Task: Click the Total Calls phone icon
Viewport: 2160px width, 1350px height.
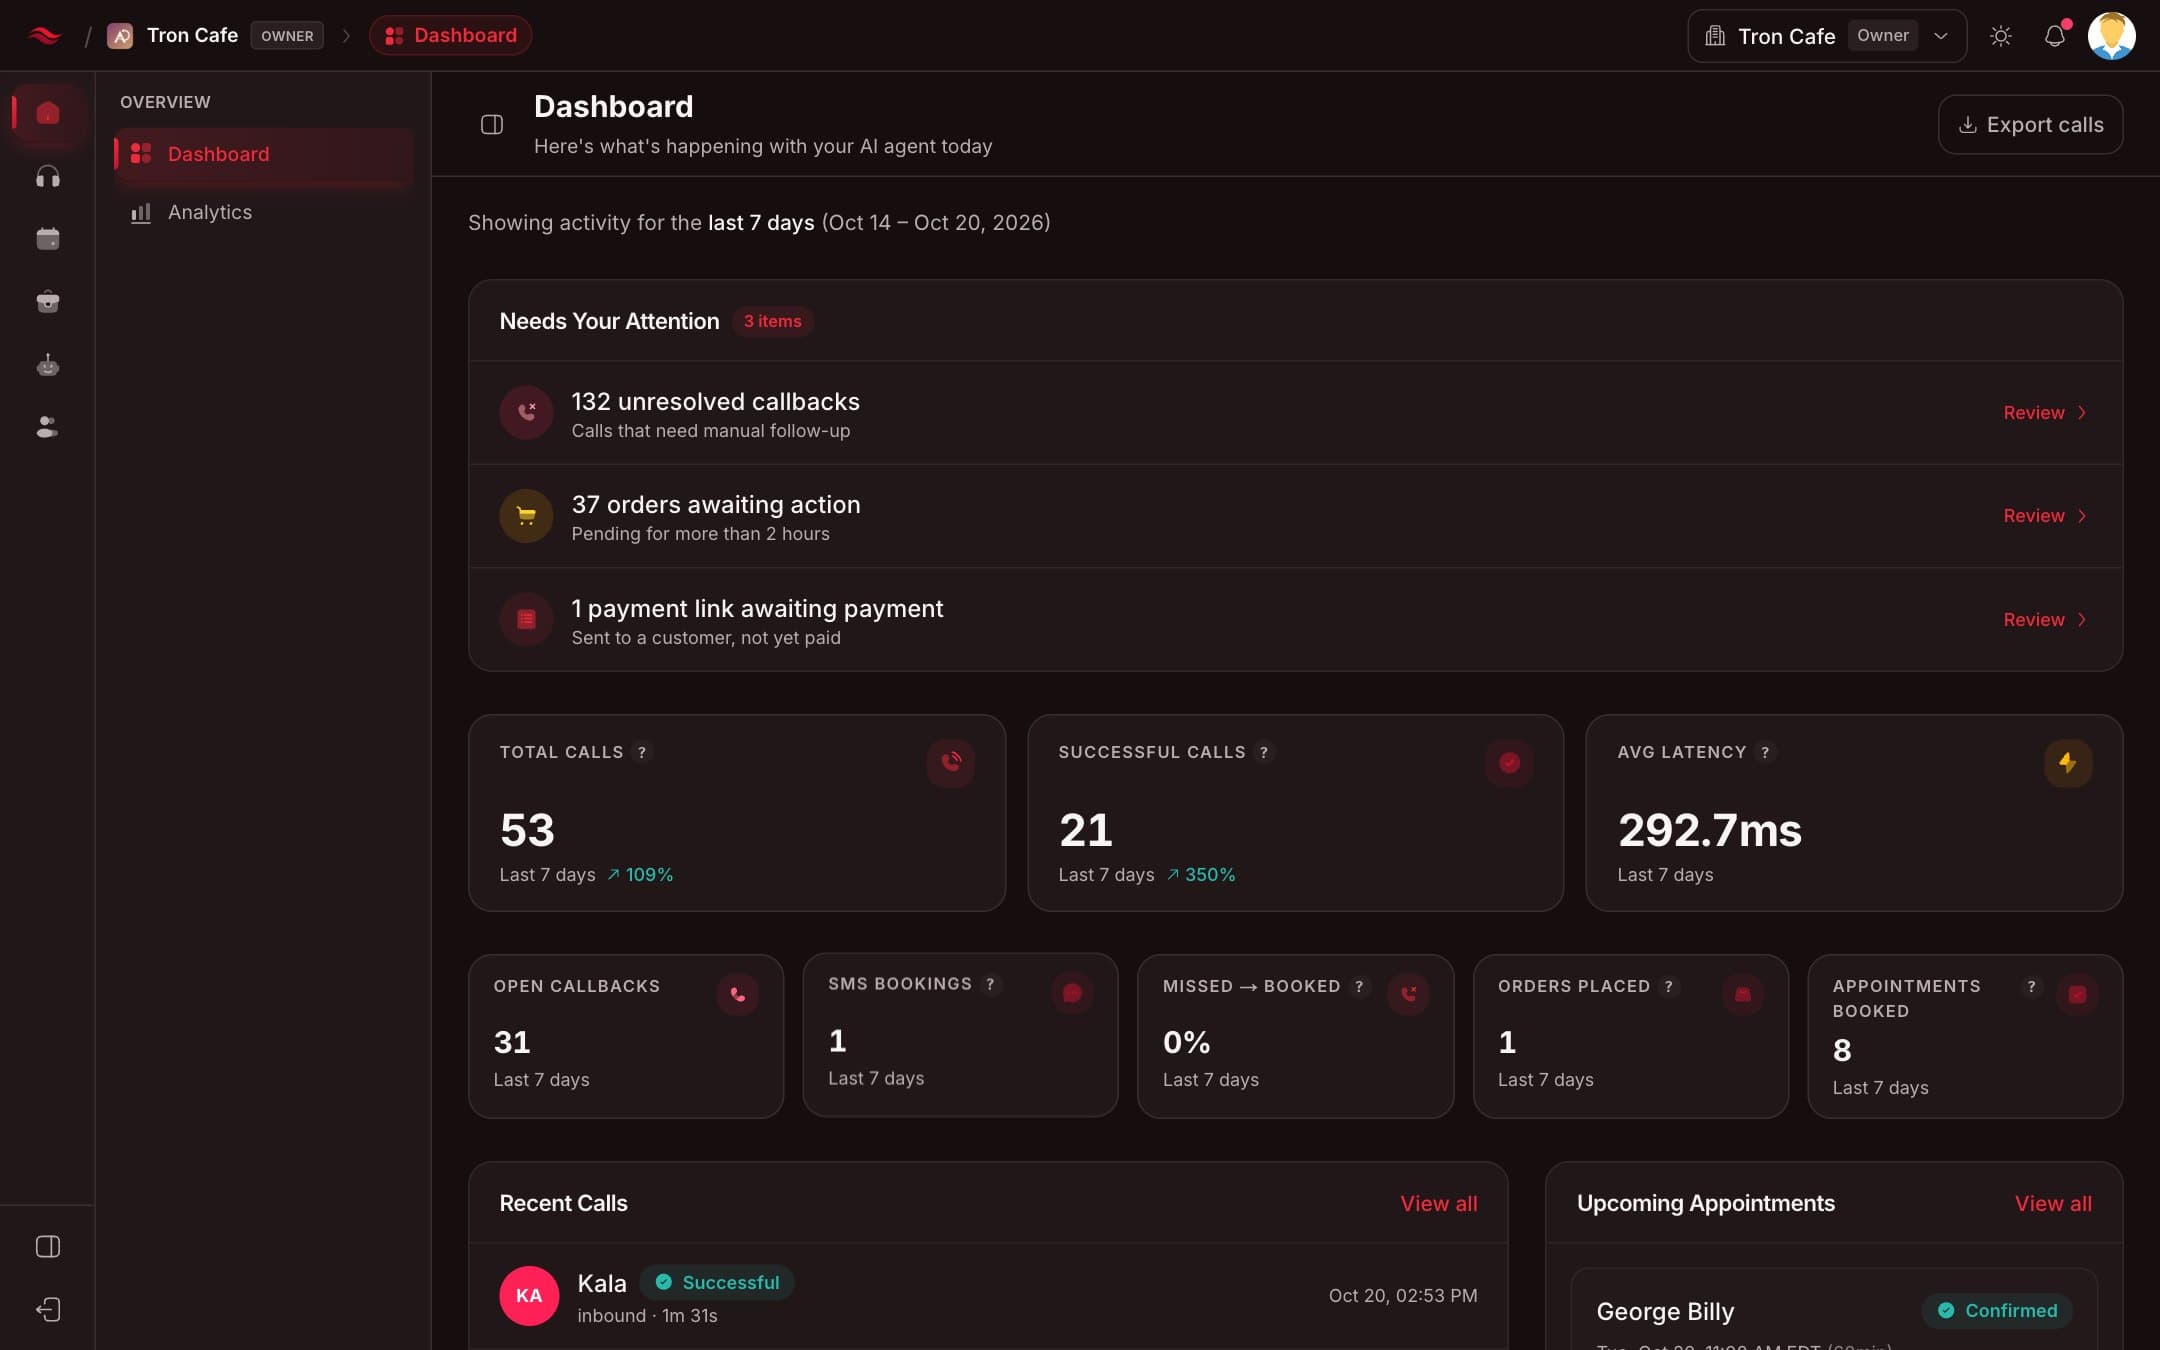Action: [950, 762]
